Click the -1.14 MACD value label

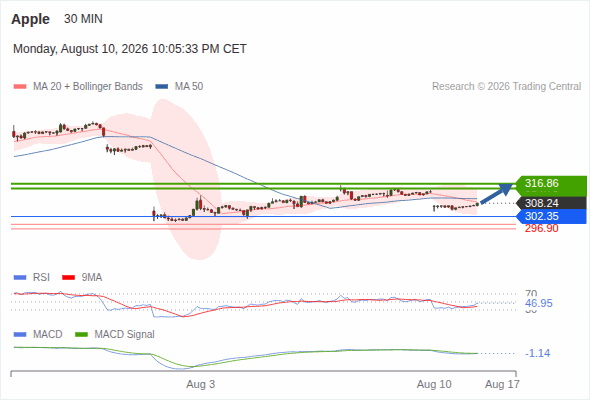[537, 353]
